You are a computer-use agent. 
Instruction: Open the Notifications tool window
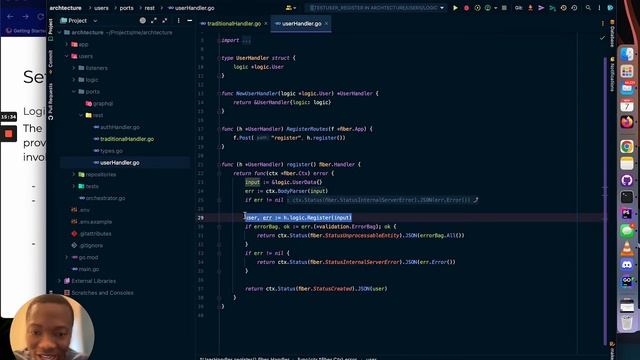pos(611,74)
